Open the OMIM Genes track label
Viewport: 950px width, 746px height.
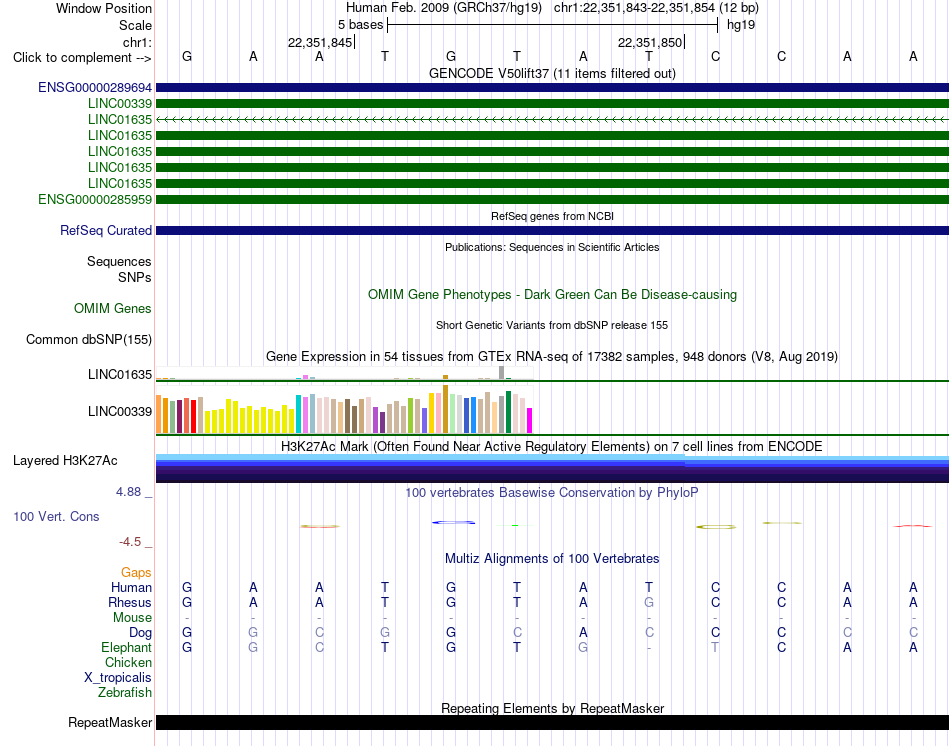[112, 308]
